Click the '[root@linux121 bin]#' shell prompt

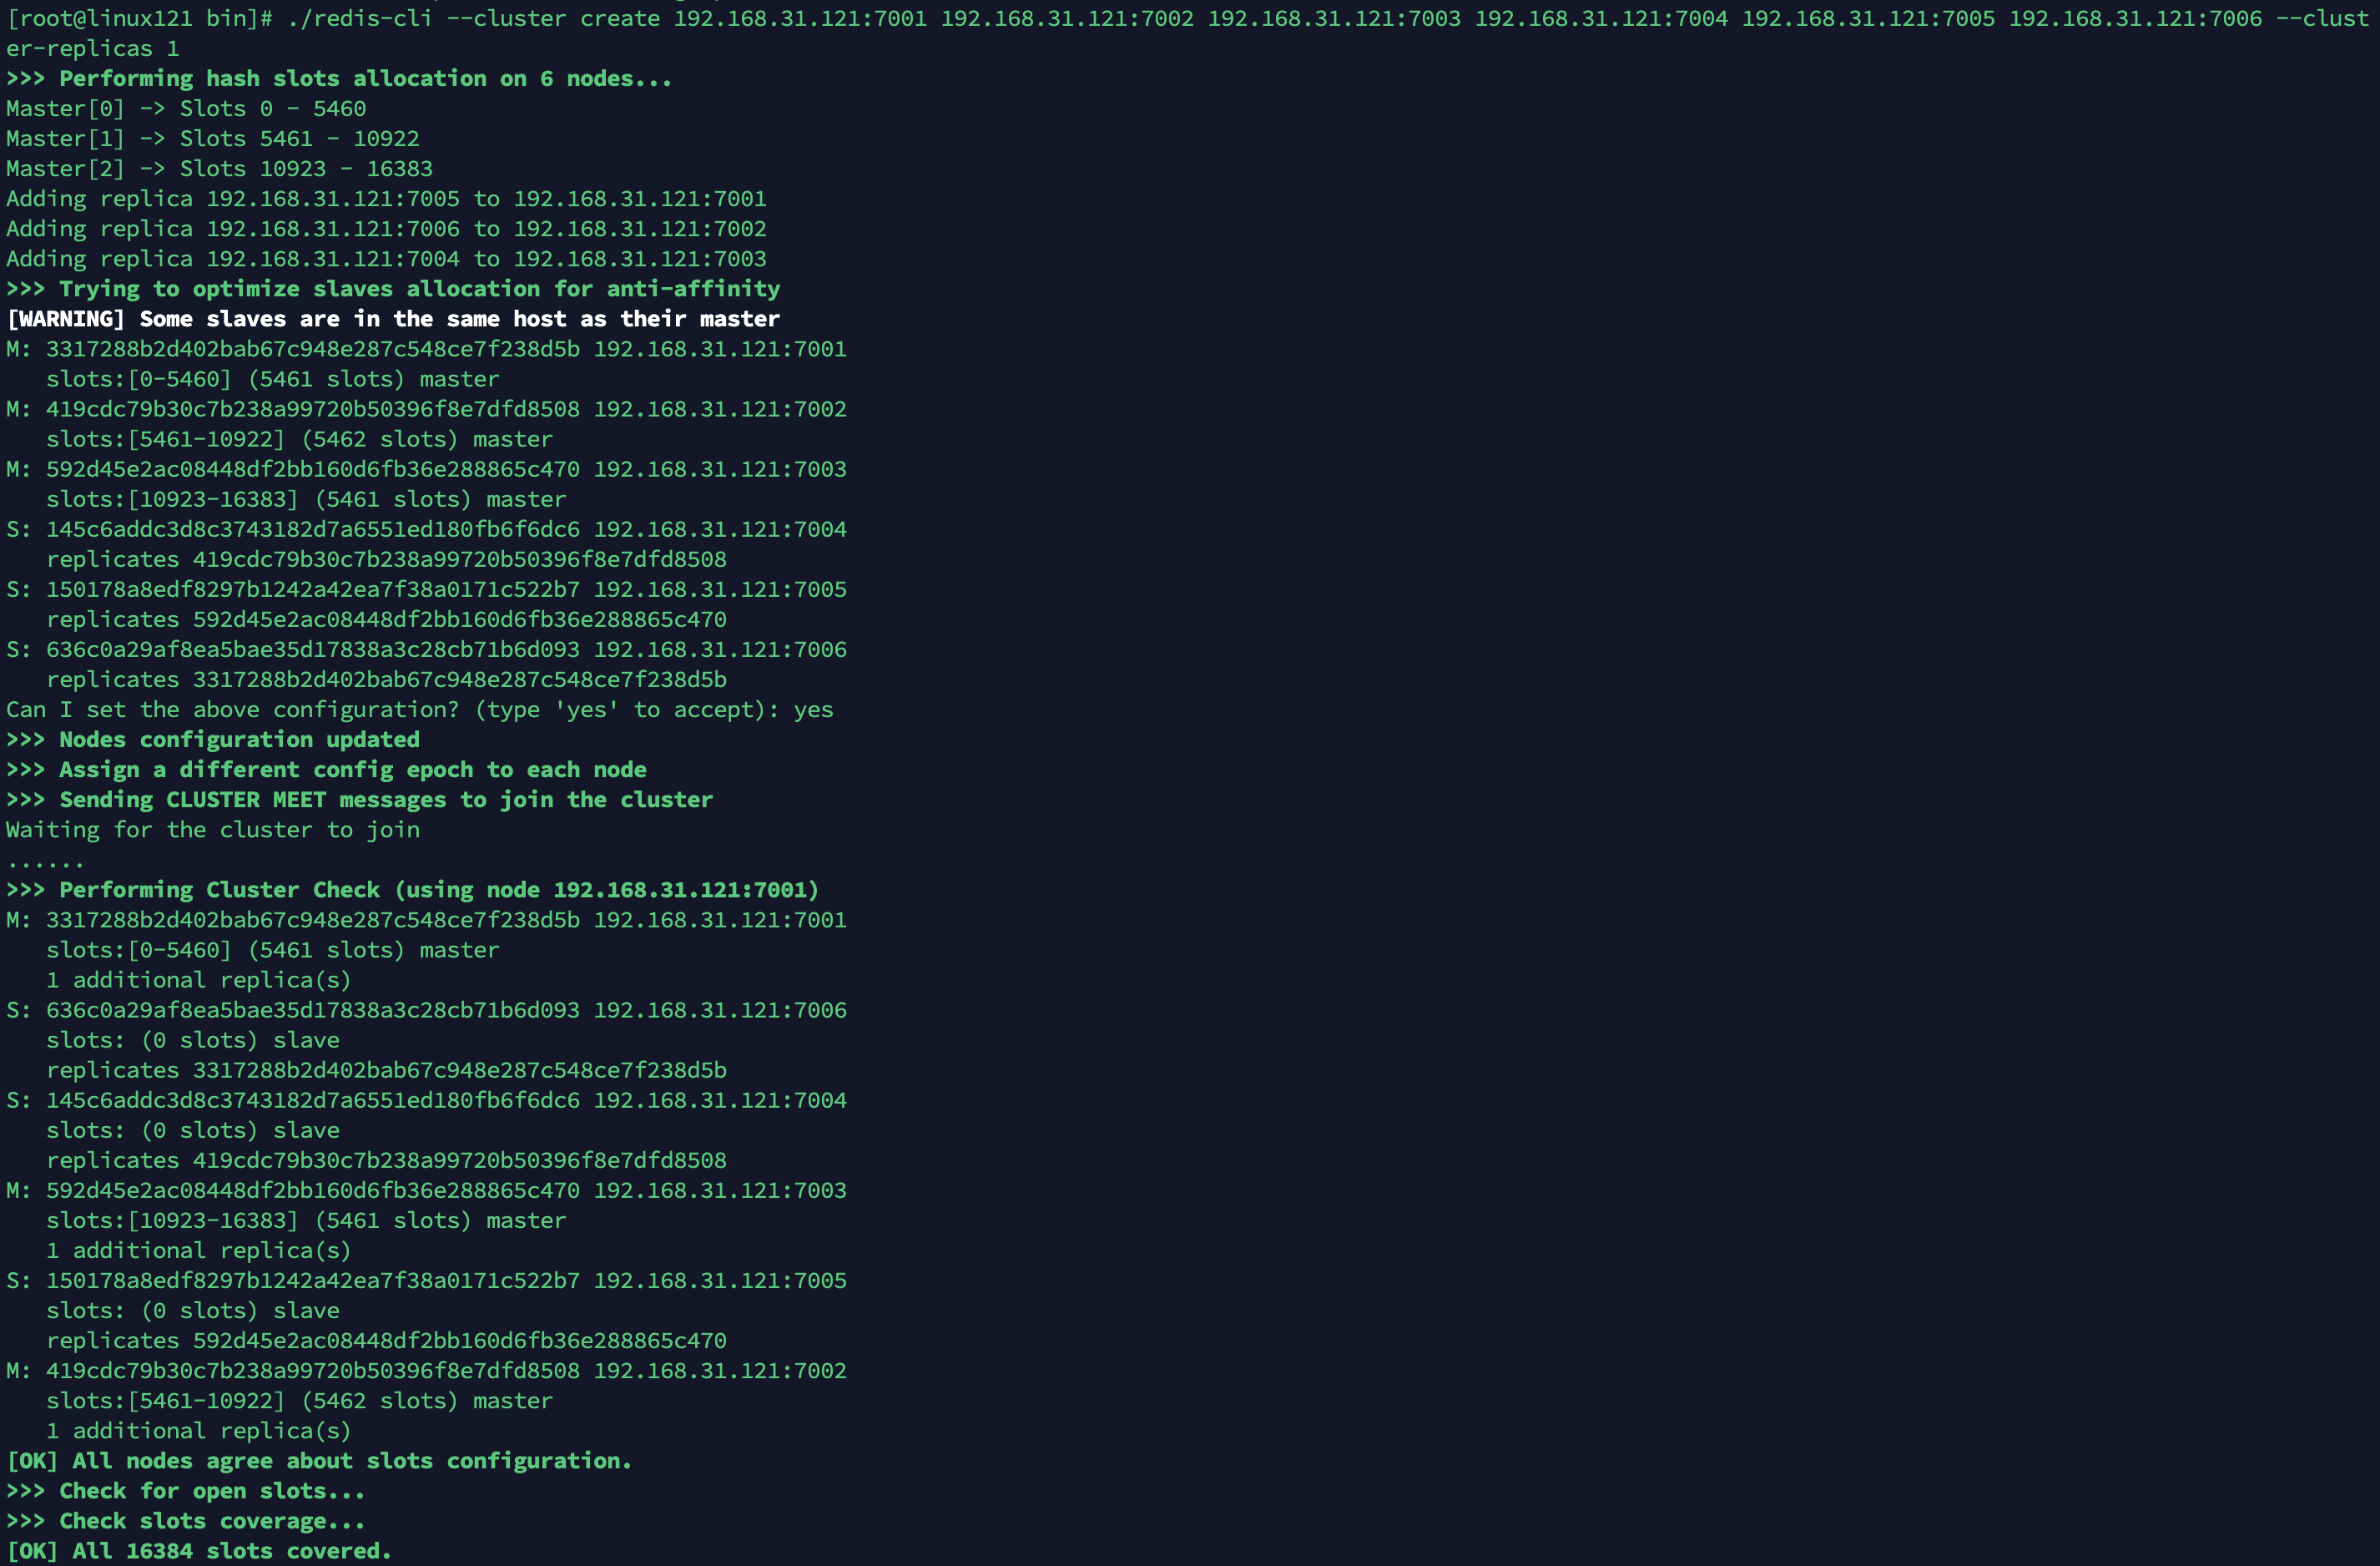[x=140, y=19]
